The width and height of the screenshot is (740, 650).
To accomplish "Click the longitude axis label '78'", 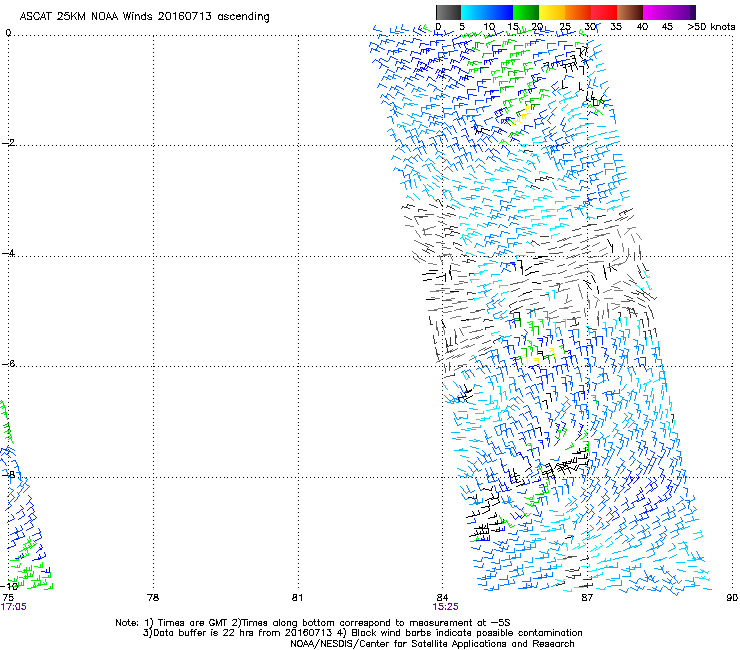I will 153,598.
